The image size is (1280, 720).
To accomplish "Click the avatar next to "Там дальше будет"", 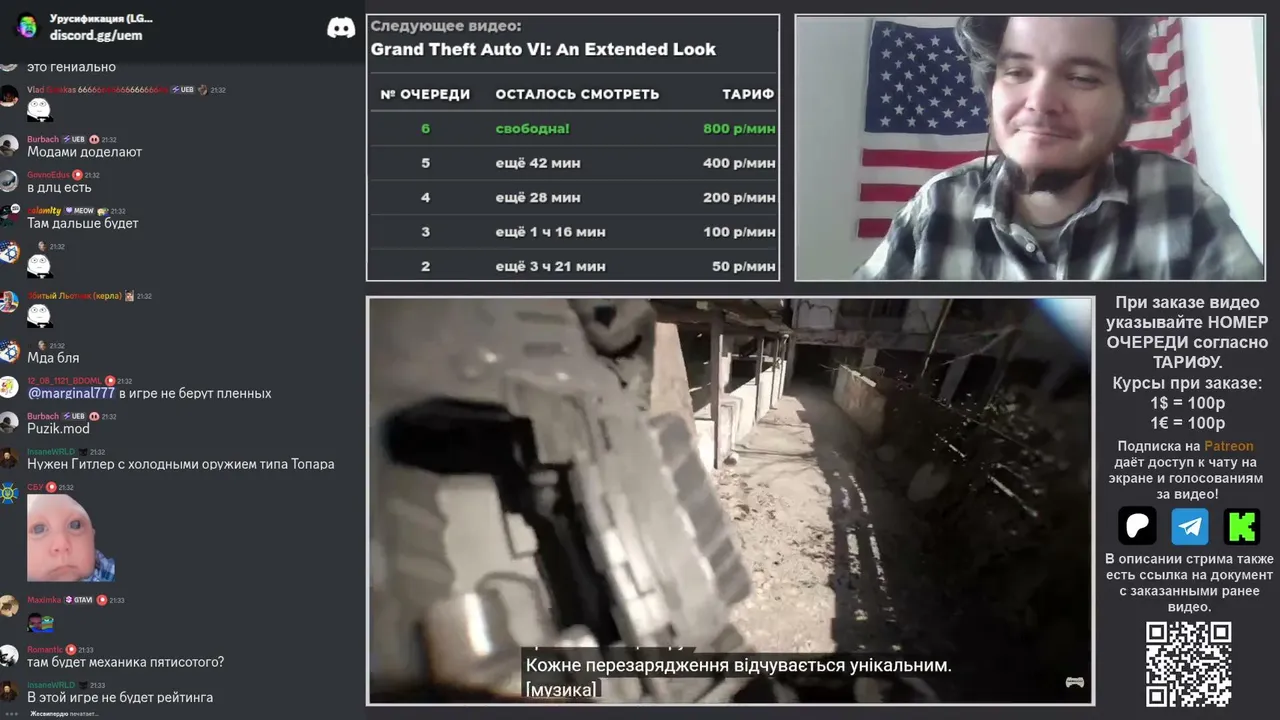I will [x=9, y=216].
